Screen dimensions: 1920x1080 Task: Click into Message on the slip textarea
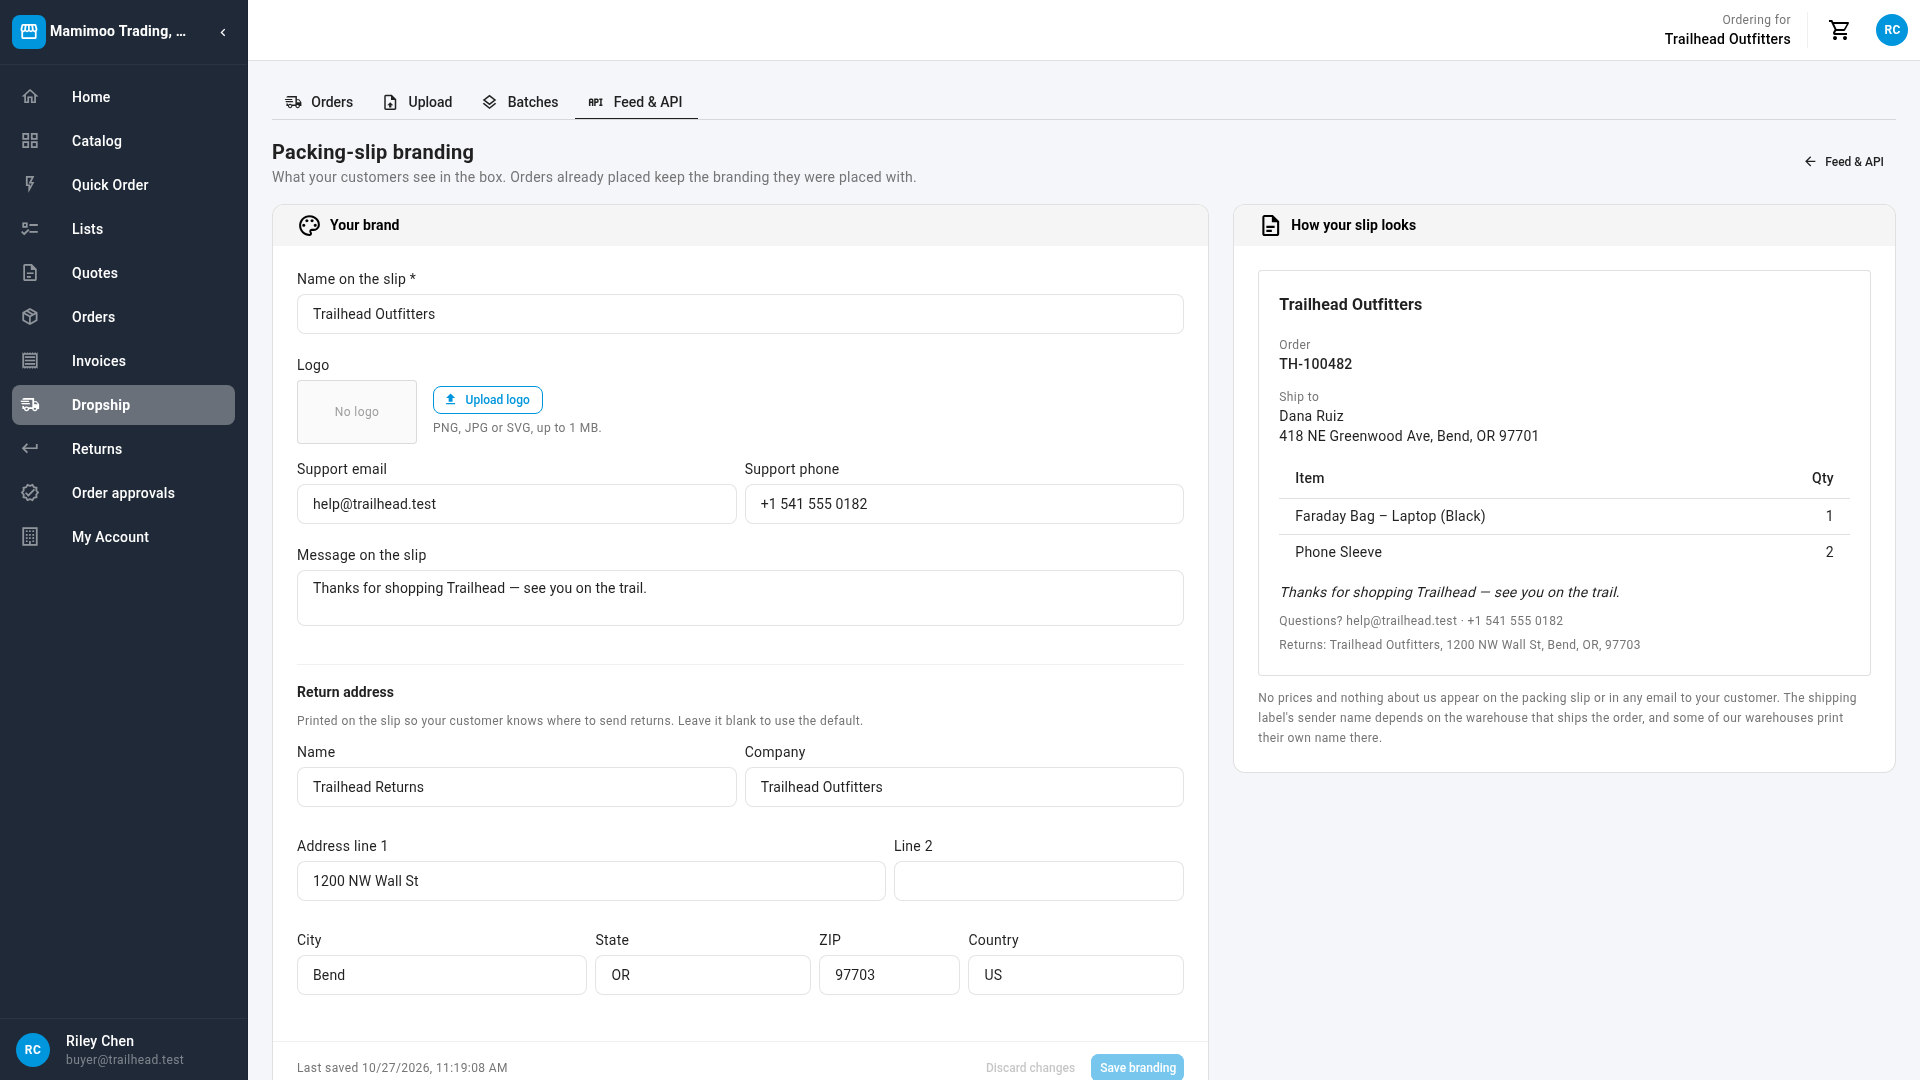point(740,598)
